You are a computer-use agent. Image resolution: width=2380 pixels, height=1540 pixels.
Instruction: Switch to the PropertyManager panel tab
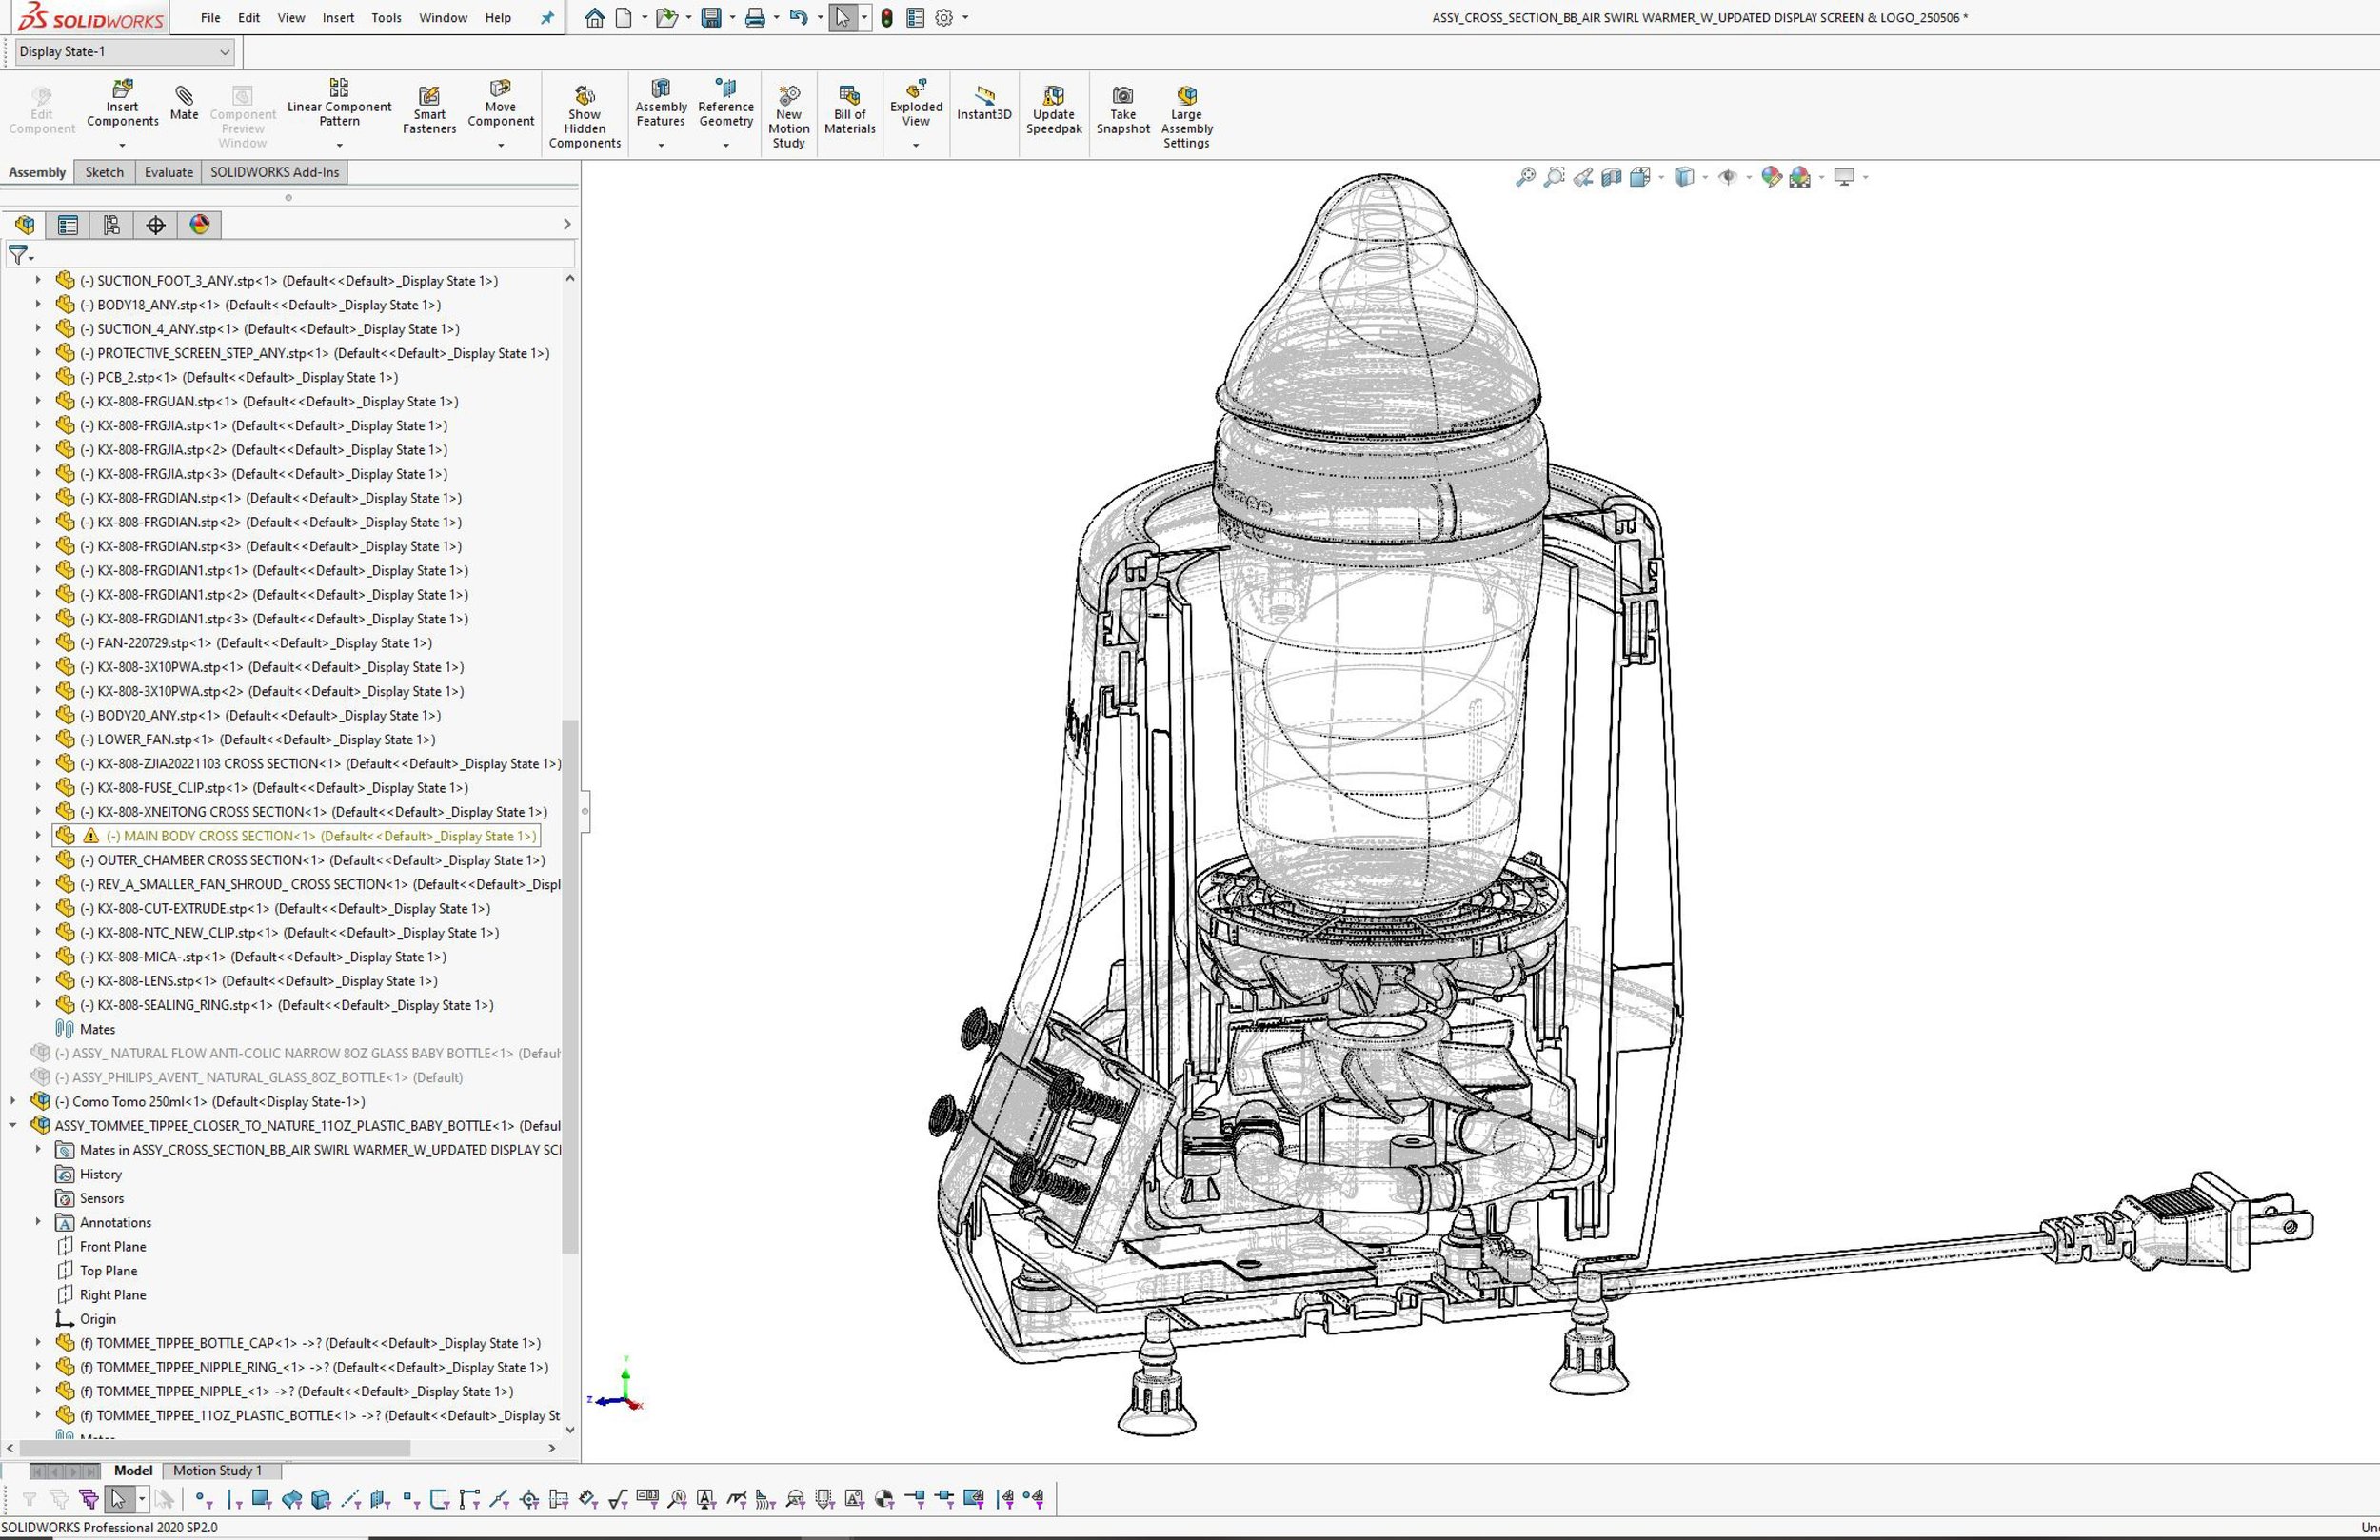(x=68, y=225)
